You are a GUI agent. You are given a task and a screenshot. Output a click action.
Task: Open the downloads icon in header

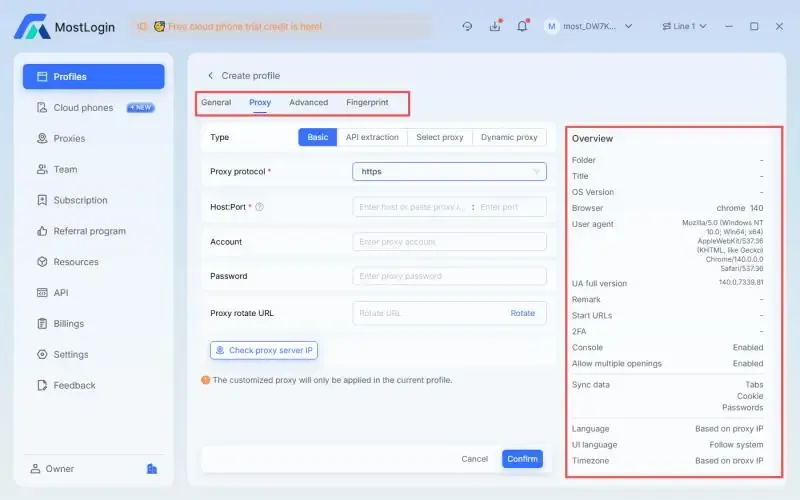point(495,26)
